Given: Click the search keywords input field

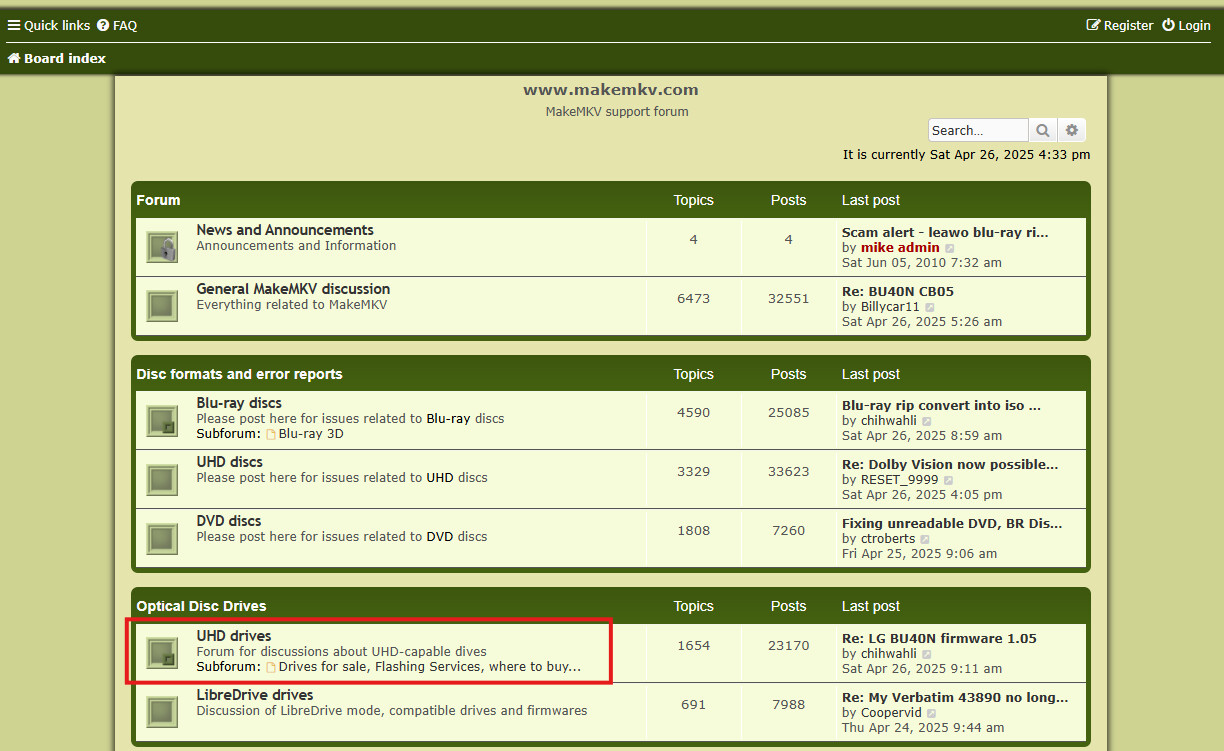Looking at the screenshot, I should [x=978, y=130].
